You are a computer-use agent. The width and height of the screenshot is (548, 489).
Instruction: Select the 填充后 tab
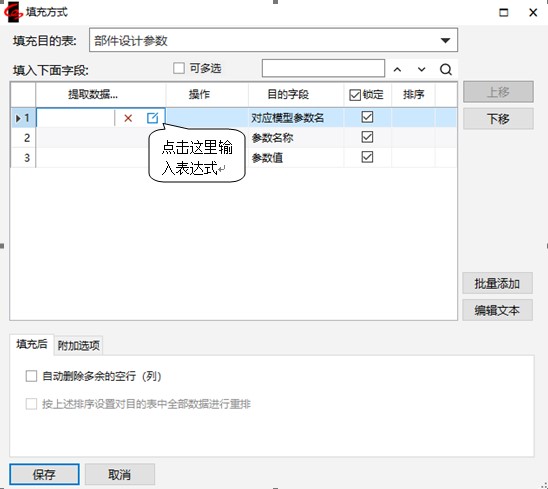[x=31, y=344]
